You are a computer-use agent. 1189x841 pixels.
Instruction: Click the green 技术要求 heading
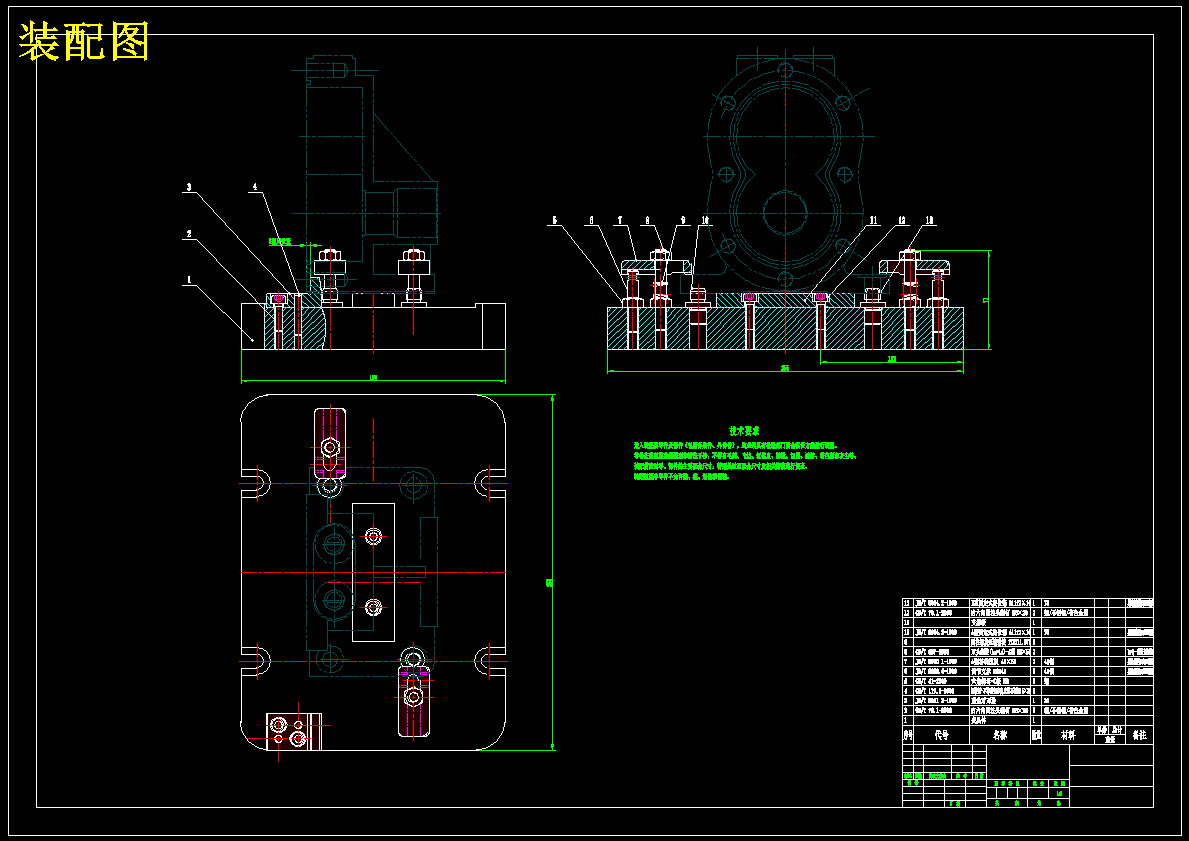pos(745,431)
